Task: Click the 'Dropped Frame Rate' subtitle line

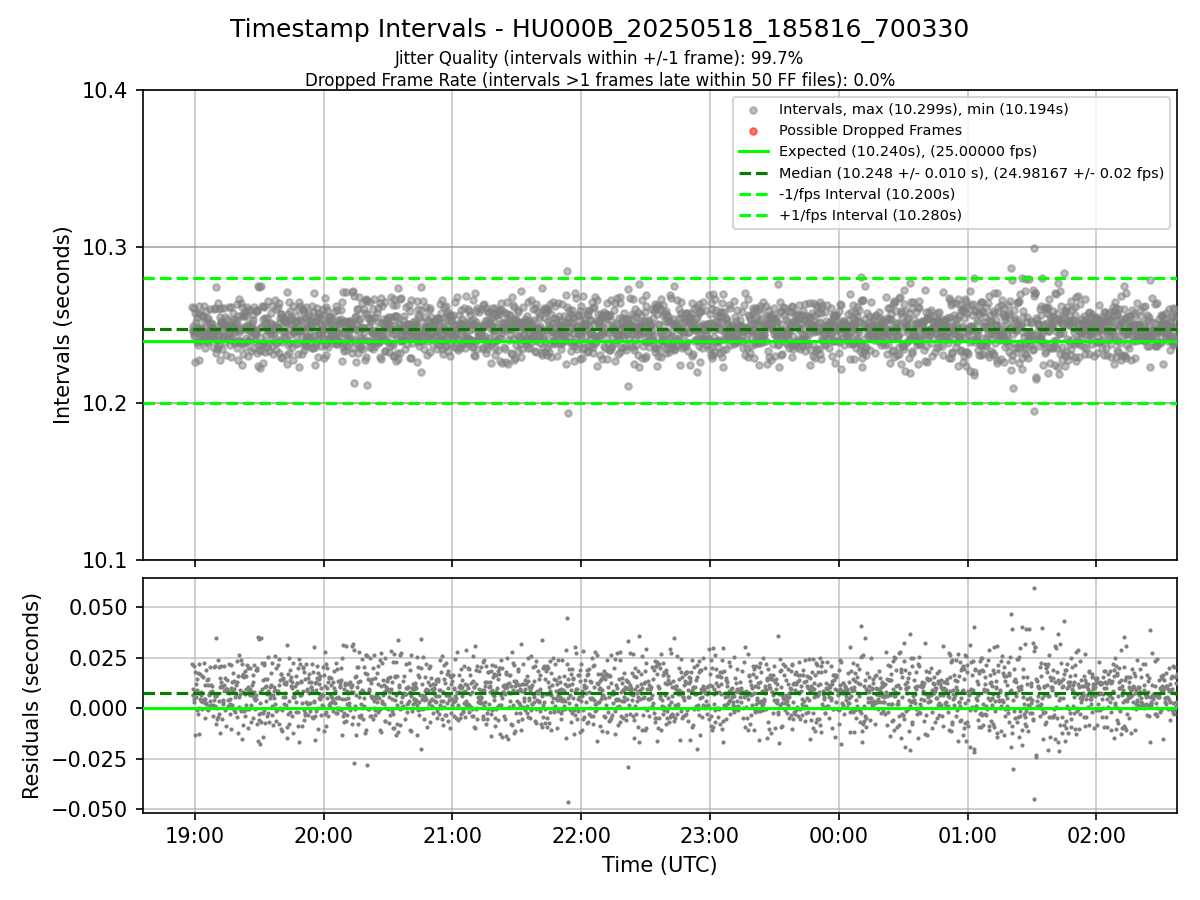Action: pyautogui.click(x=599, y=80)
